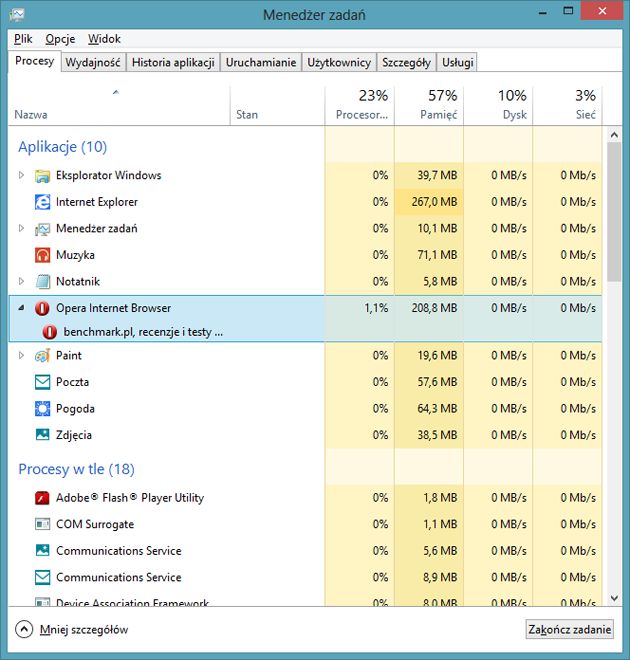This screenshot has width=630, height=660.
Task: Switch to the Użytkownicy tab
Action: point(339,62)
